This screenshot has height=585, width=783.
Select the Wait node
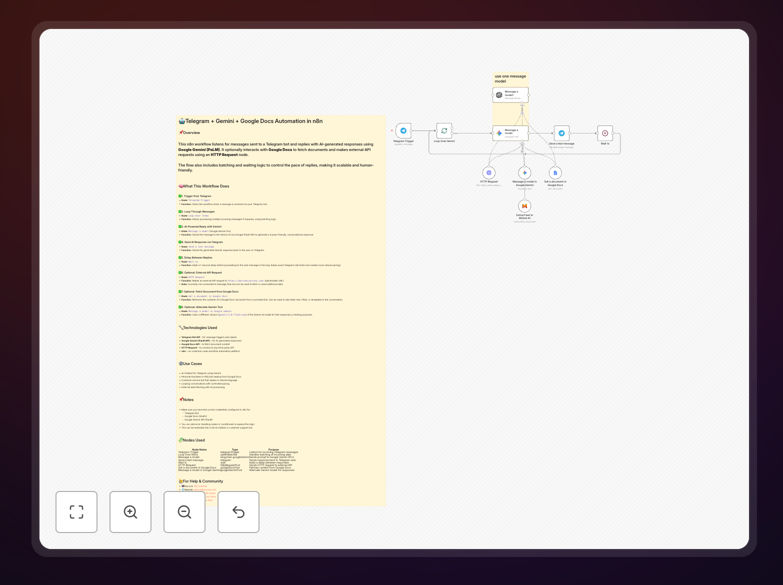coord(605,133)
